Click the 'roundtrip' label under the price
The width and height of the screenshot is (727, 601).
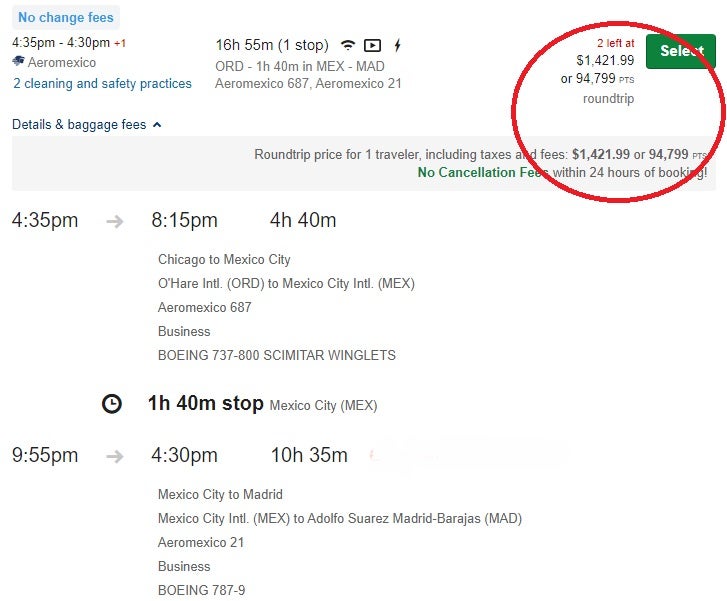pyautogui.click(x=608, y=98)
